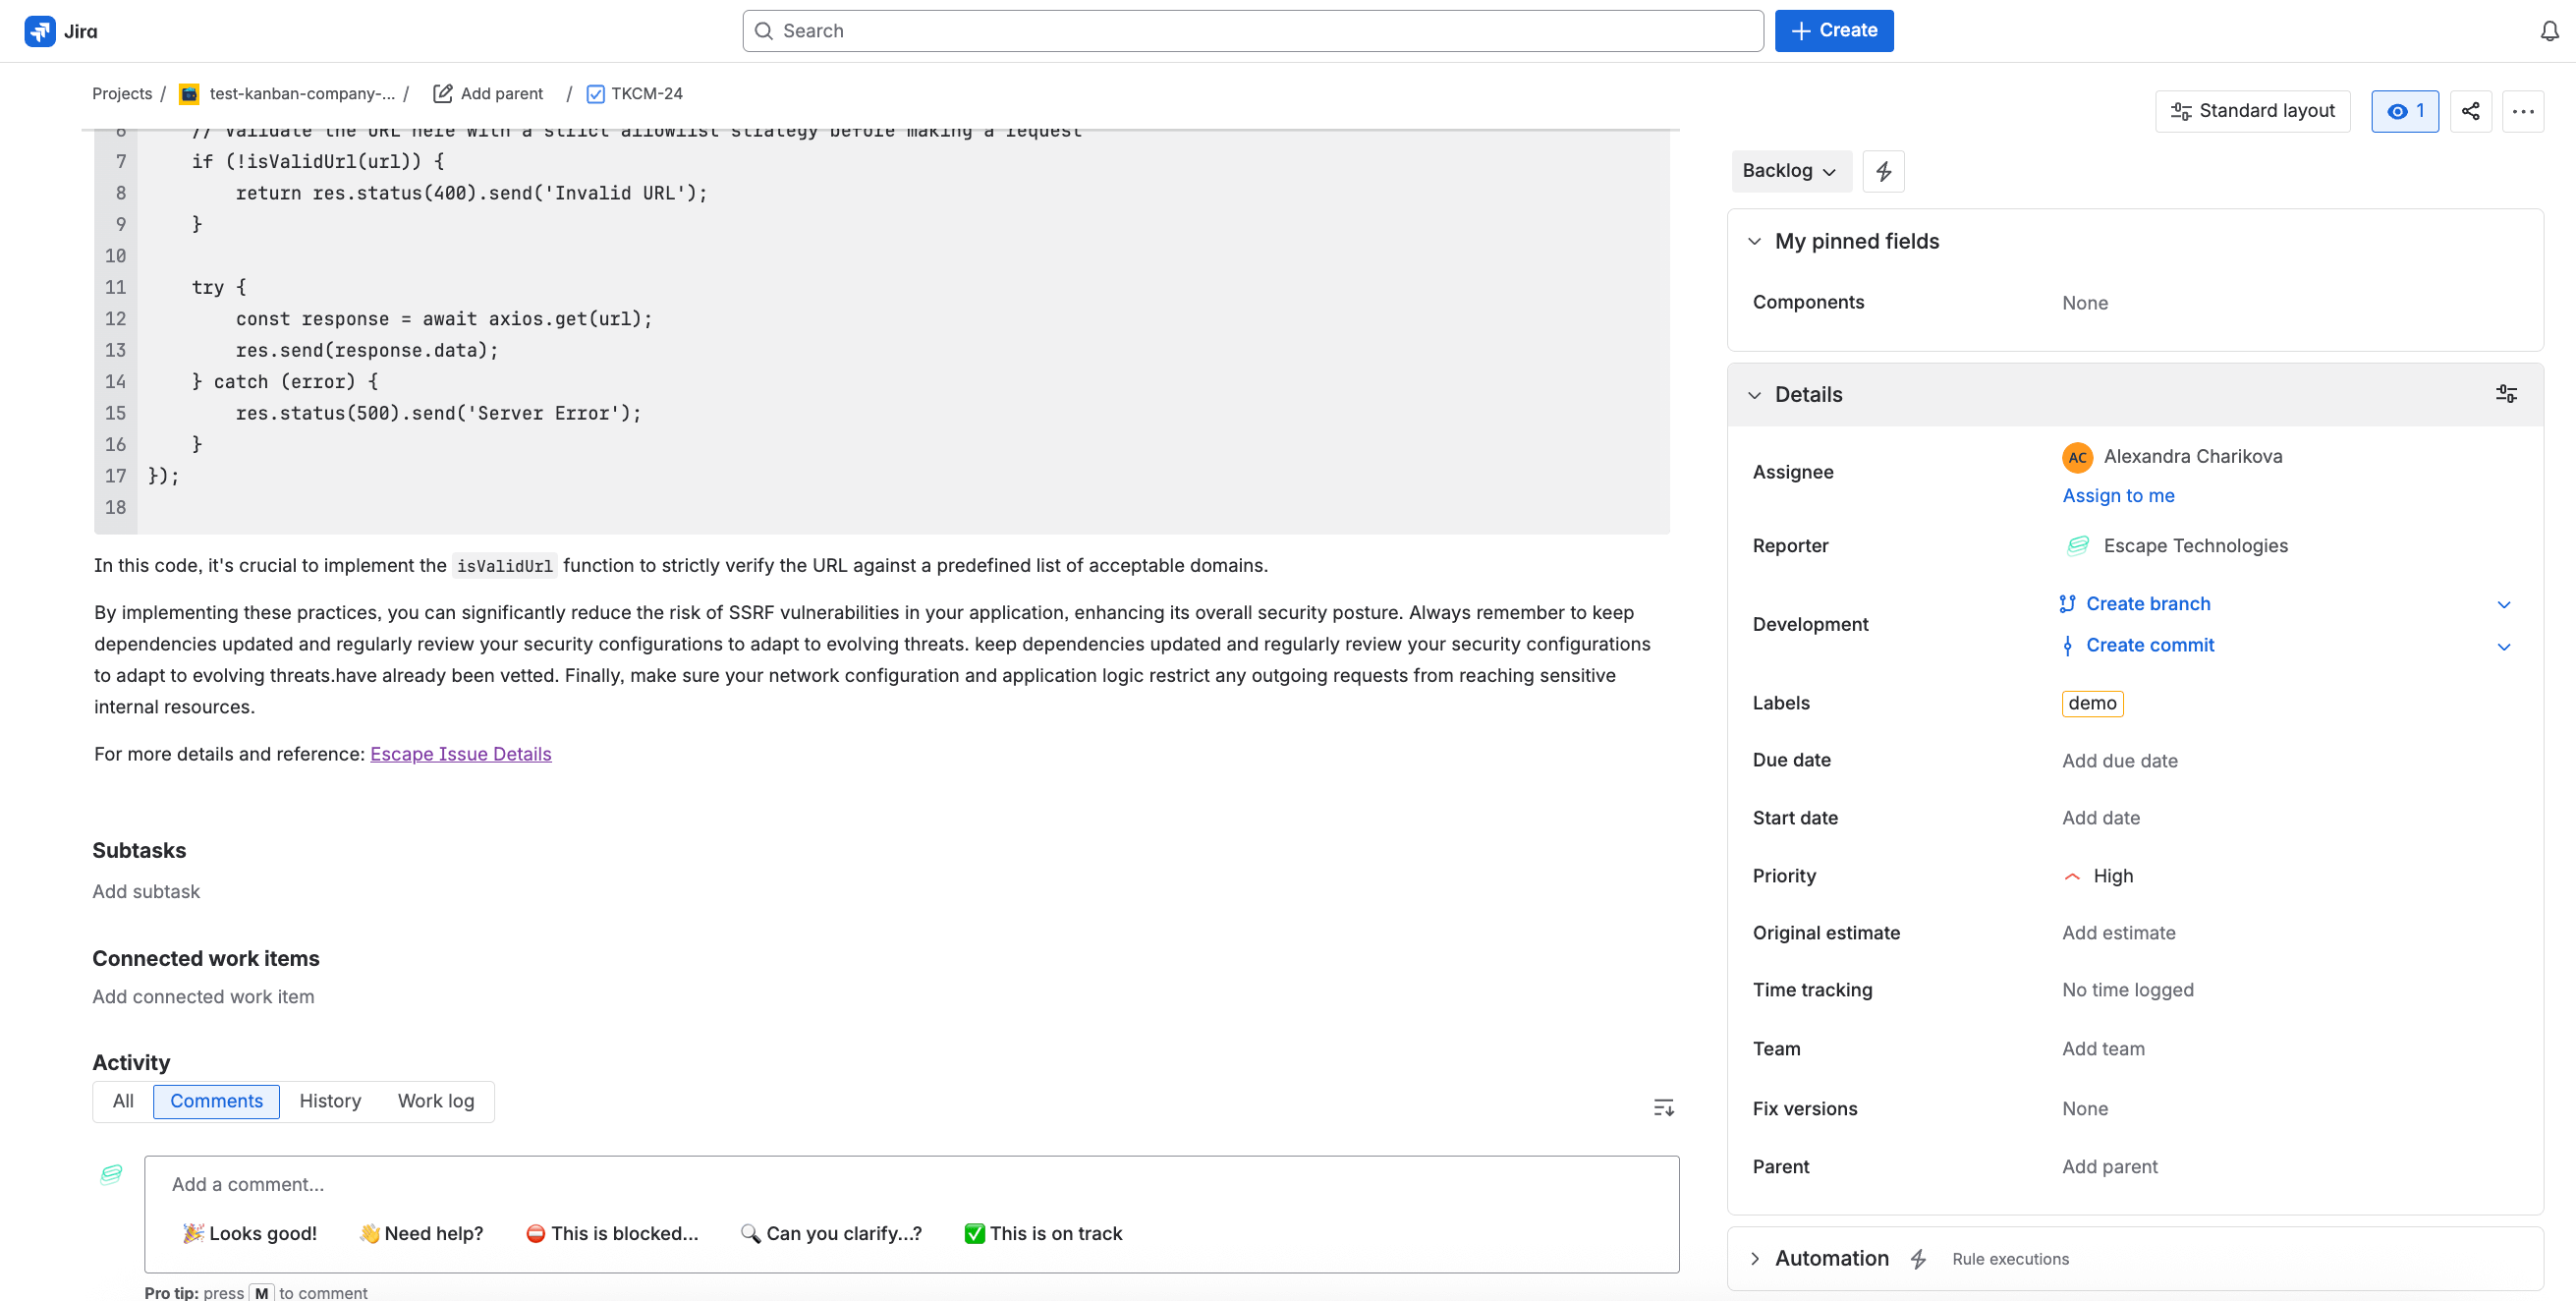Expand the Automation section
This screenshot has width=2576, height=1301.
(1755, 1258)
